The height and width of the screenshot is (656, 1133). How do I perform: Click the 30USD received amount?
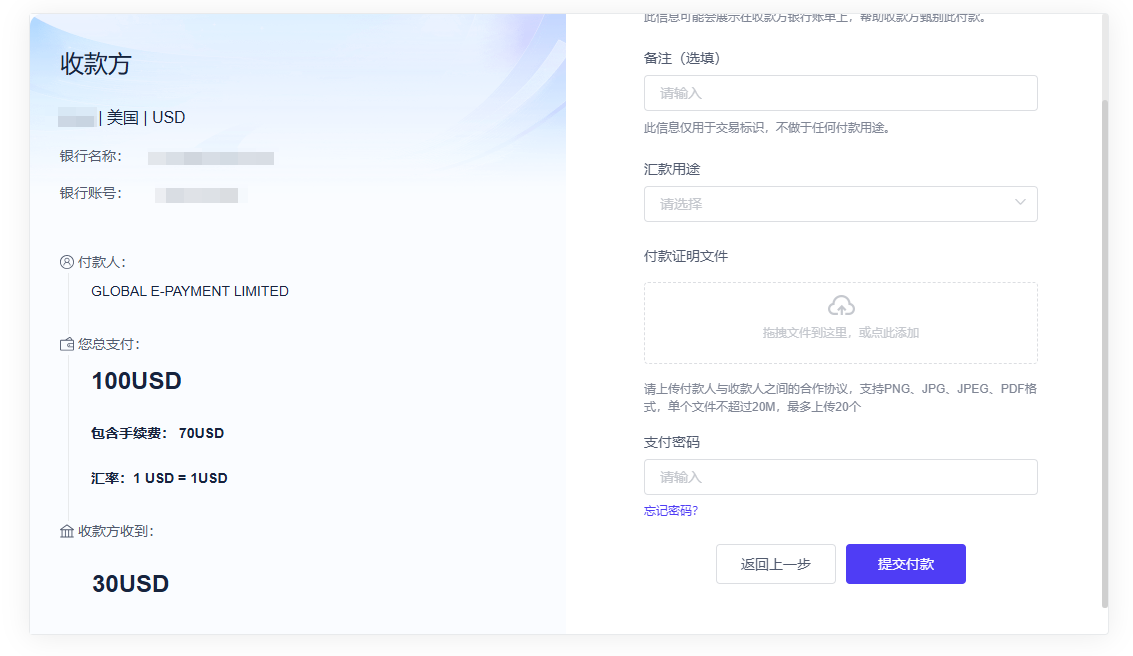(131, 584)
